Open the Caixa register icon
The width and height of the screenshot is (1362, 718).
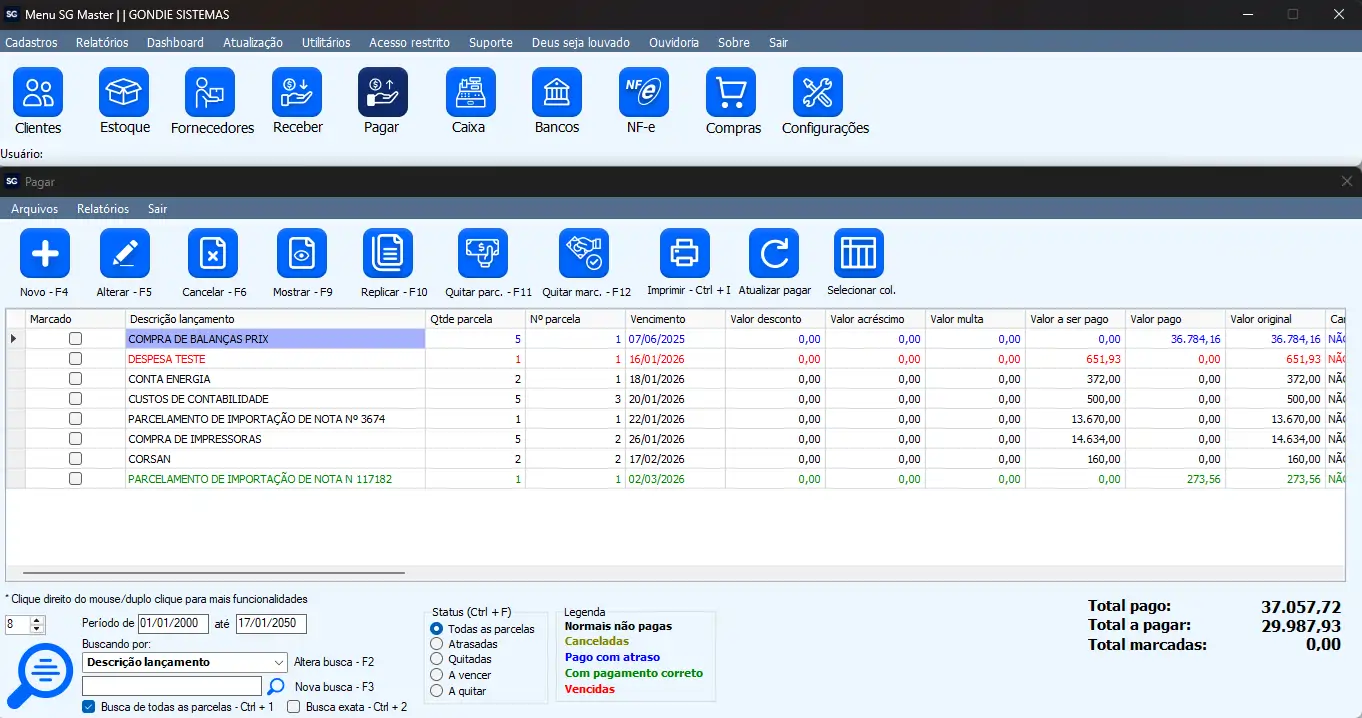(x=470, y=93)
